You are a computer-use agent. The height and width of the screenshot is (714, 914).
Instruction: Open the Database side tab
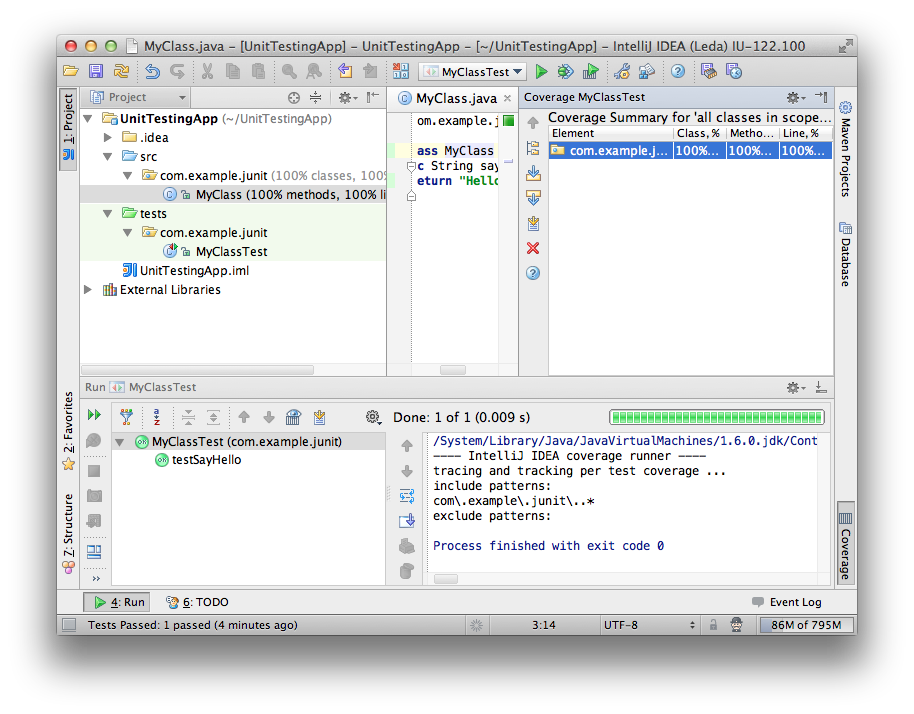(845, 254)
